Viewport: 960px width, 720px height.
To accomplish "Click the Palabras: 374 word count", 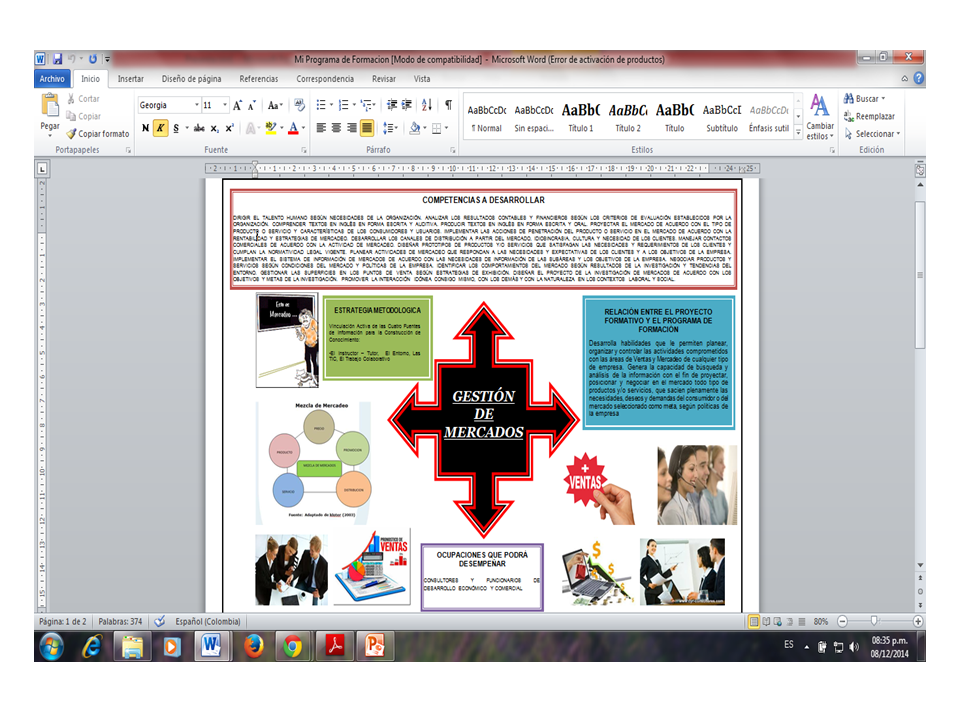I will [x=120, y=621].
